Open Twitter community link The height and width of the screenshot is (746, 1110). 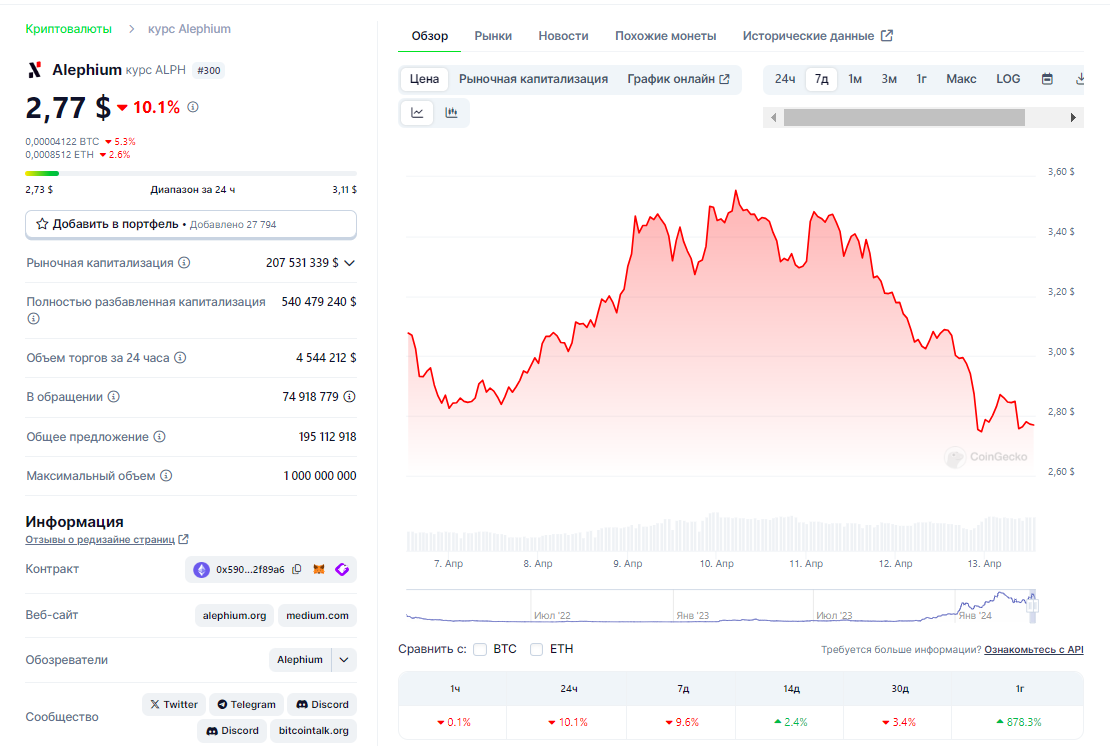pyautogui.click(x=173, y=704)
